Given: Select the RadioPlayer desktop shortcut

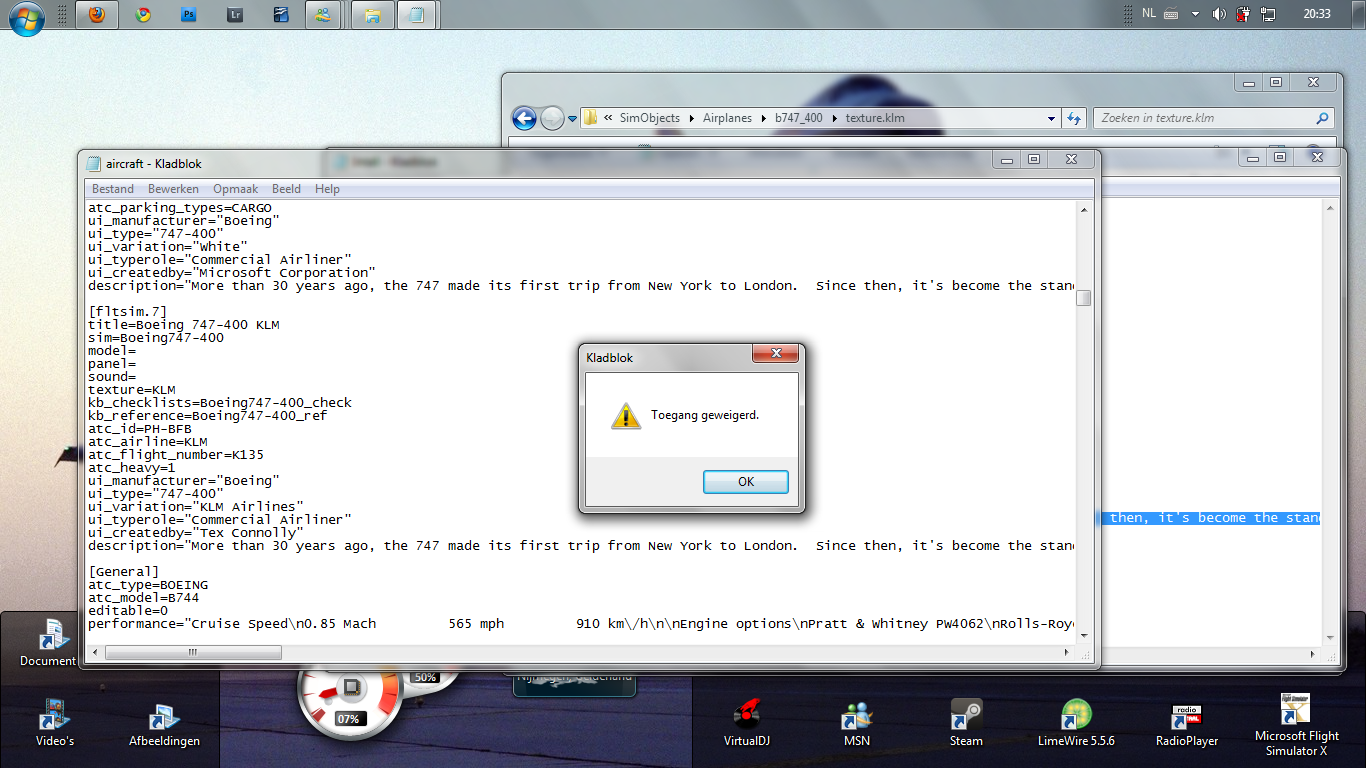Looking at the screenshot, I should (1187, 722).
